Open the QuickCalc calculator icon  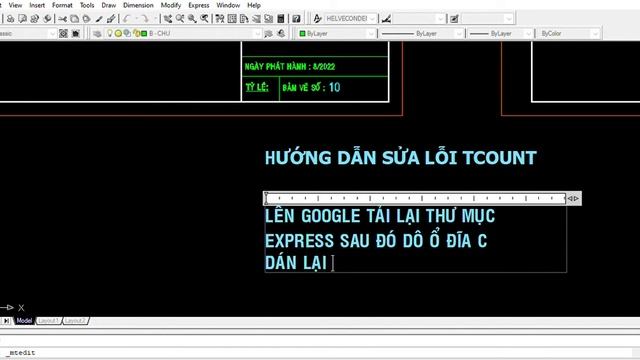[281, 19]
